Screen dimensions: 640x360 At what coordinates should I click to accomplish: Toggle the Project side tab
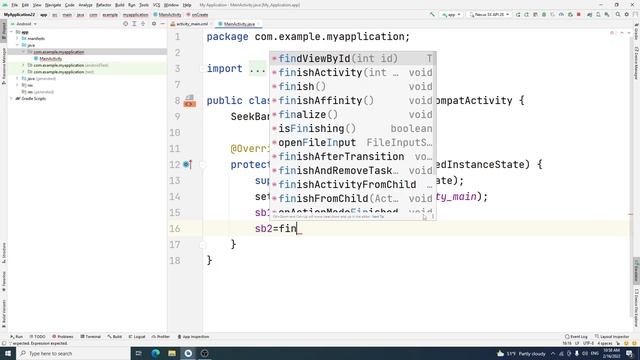pos(4,30)
